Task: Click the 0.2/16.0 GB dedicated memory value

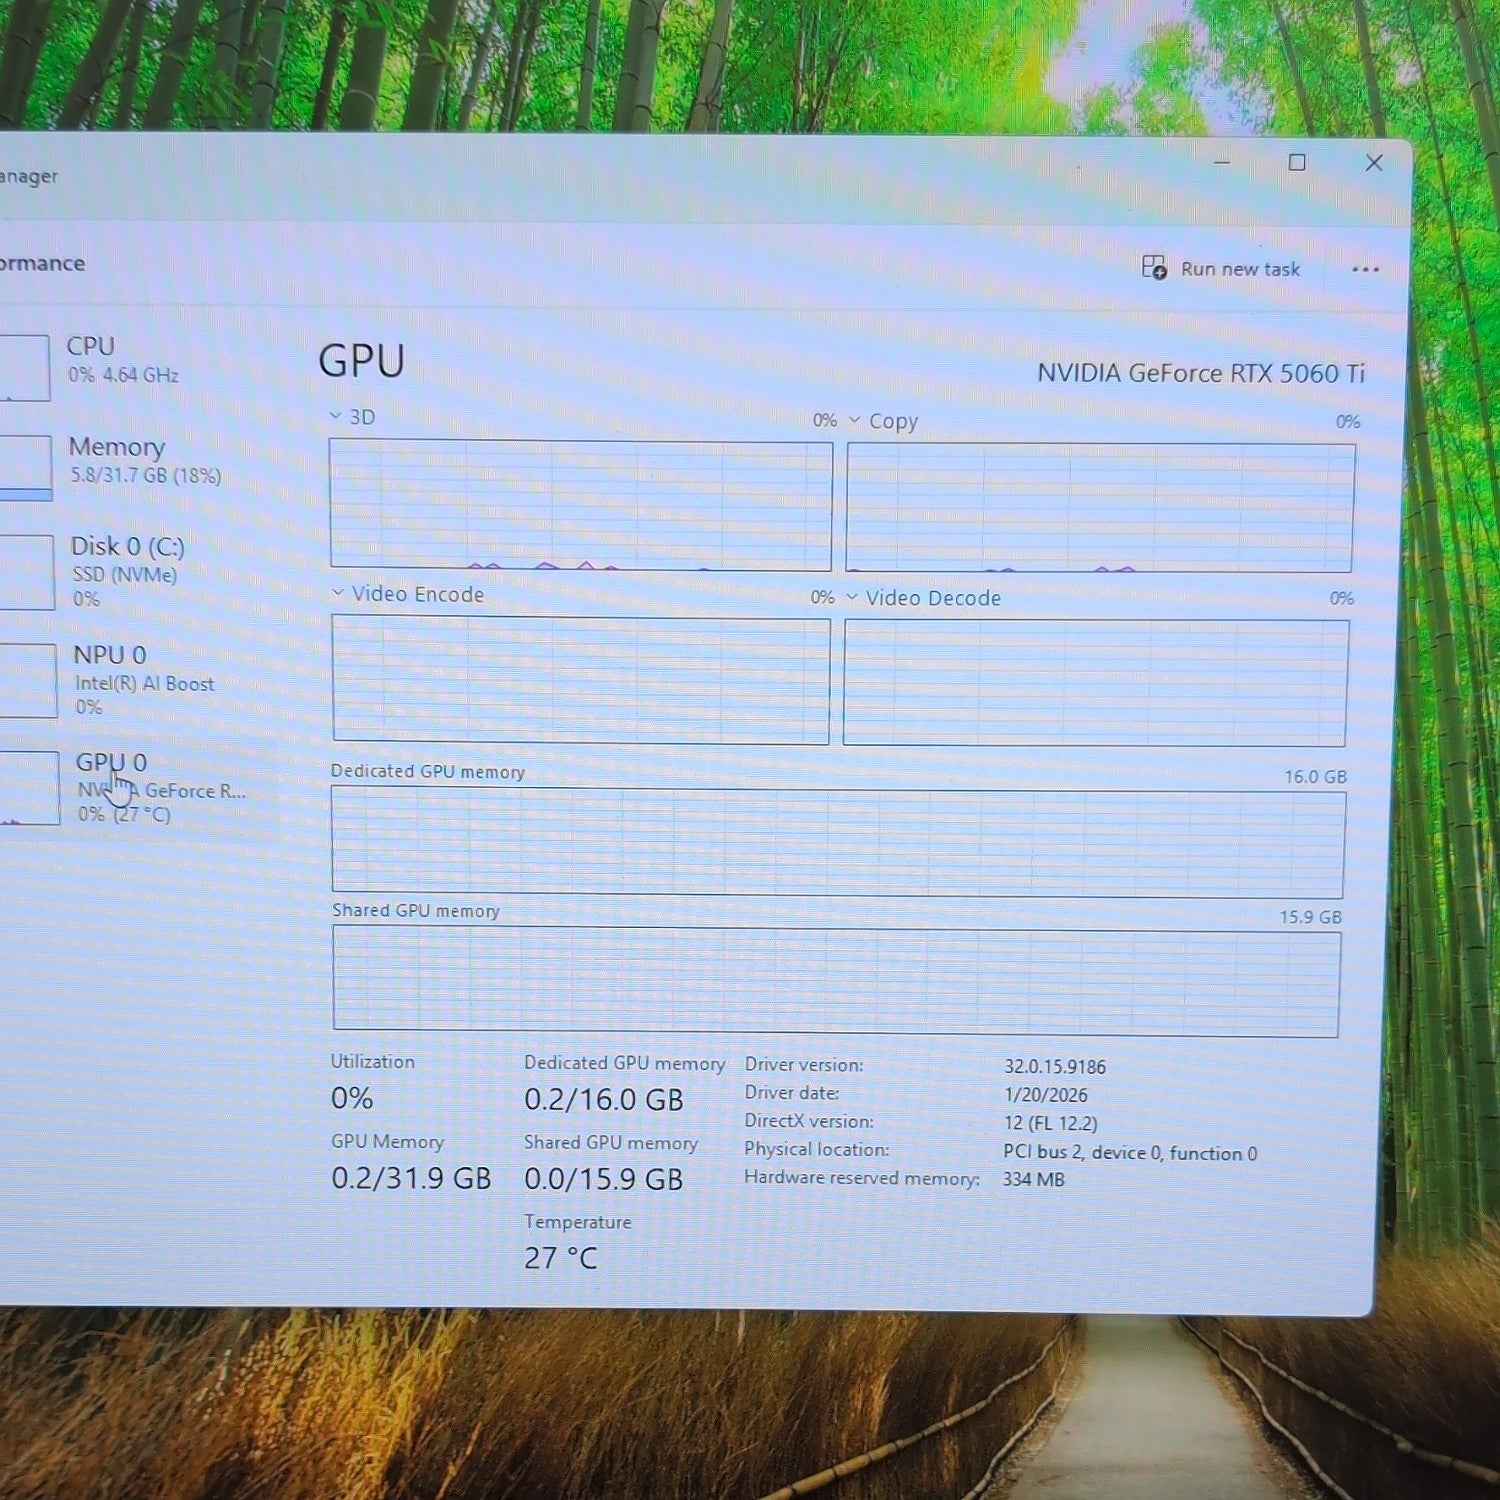Action: (604, 1100)
